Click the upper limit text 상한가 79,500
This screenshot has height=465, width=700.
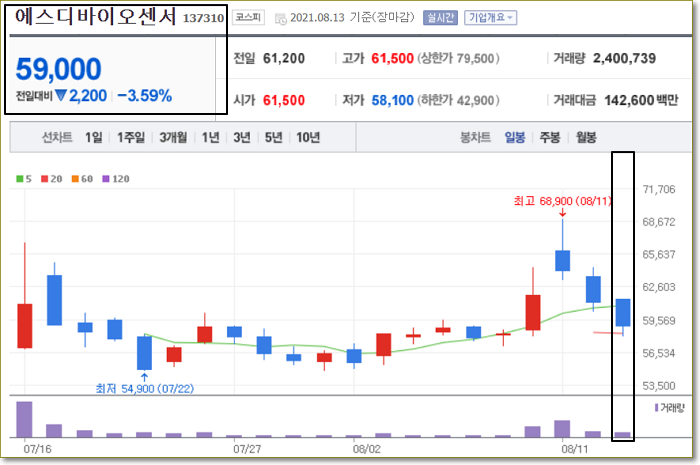pos(458,58)
